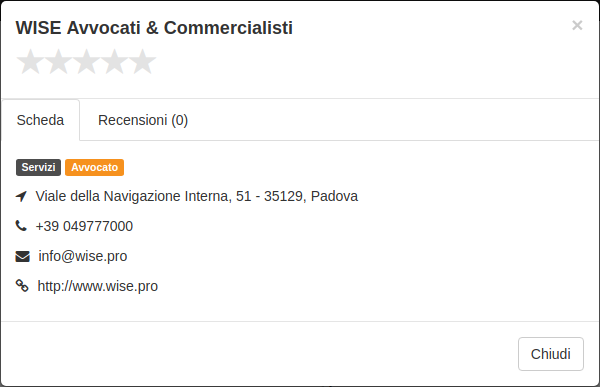The width and height of the screenshot is (600, 387).
Task: Click the phone number +39 049777000
Action: tap(84, 226)
